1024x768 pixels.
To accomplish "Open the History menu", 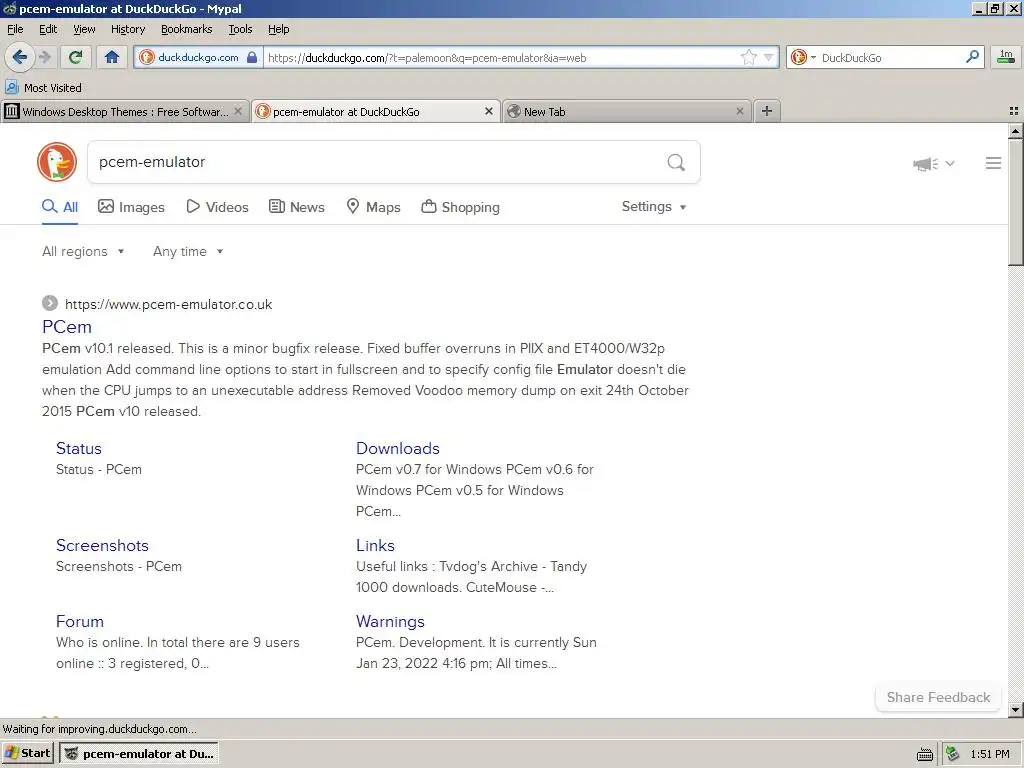I will (x=127, y=29).
